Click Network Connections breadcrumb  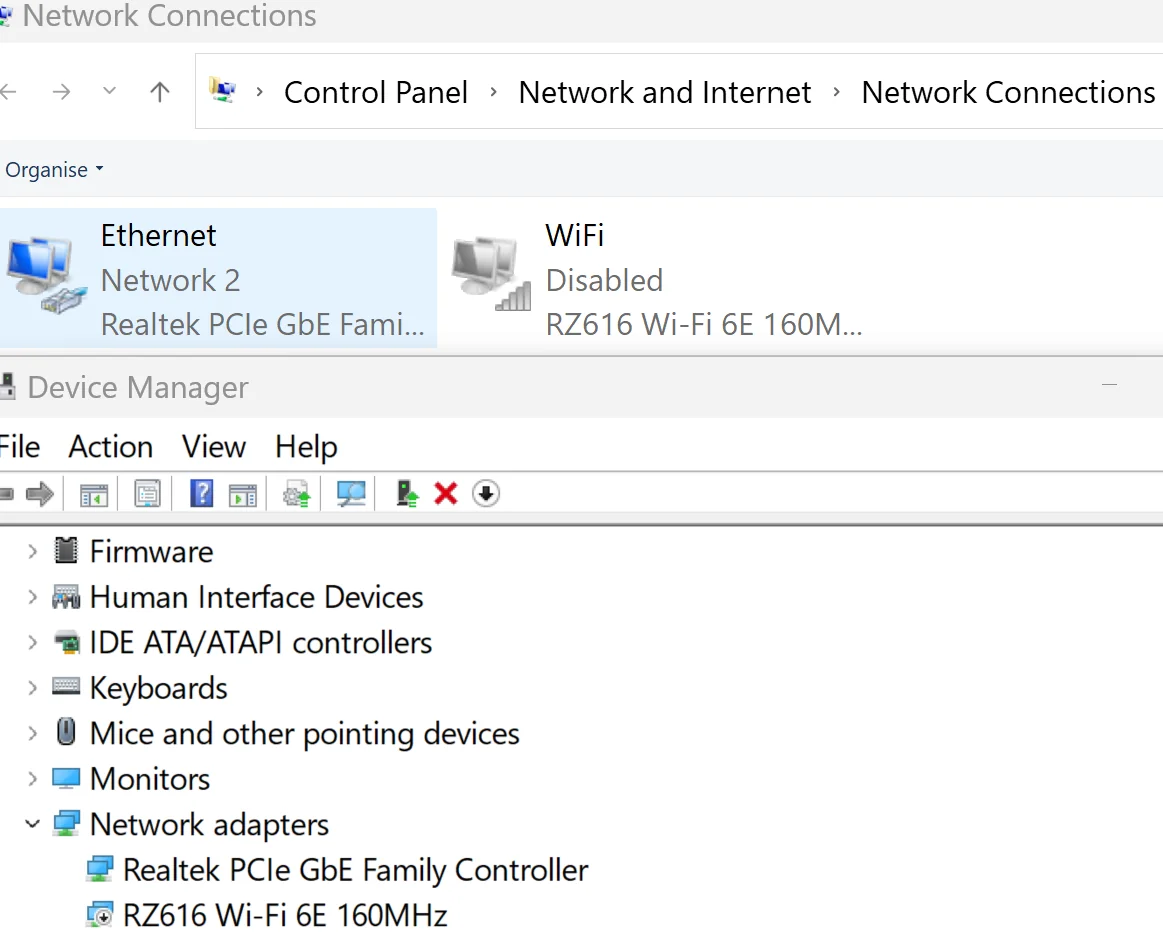pyautogui.click(x=1009, y=93)
